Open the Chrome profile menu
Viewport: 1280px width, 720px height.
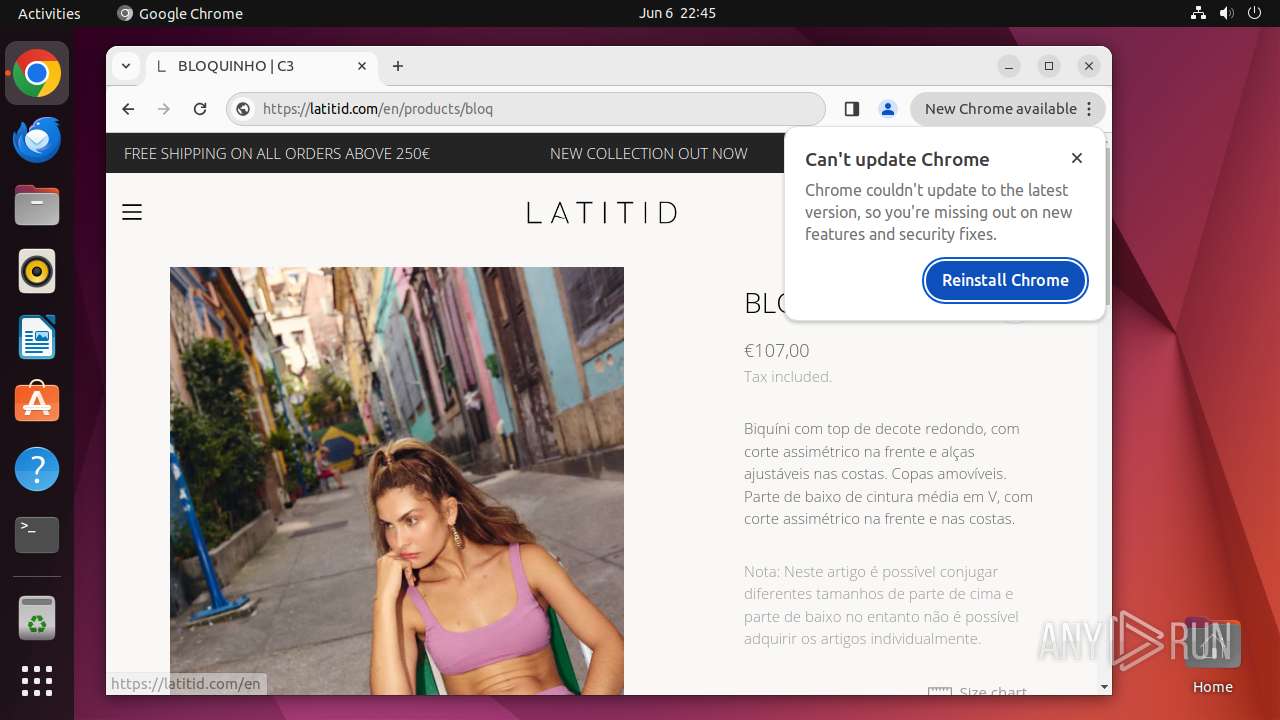[888, 109]
